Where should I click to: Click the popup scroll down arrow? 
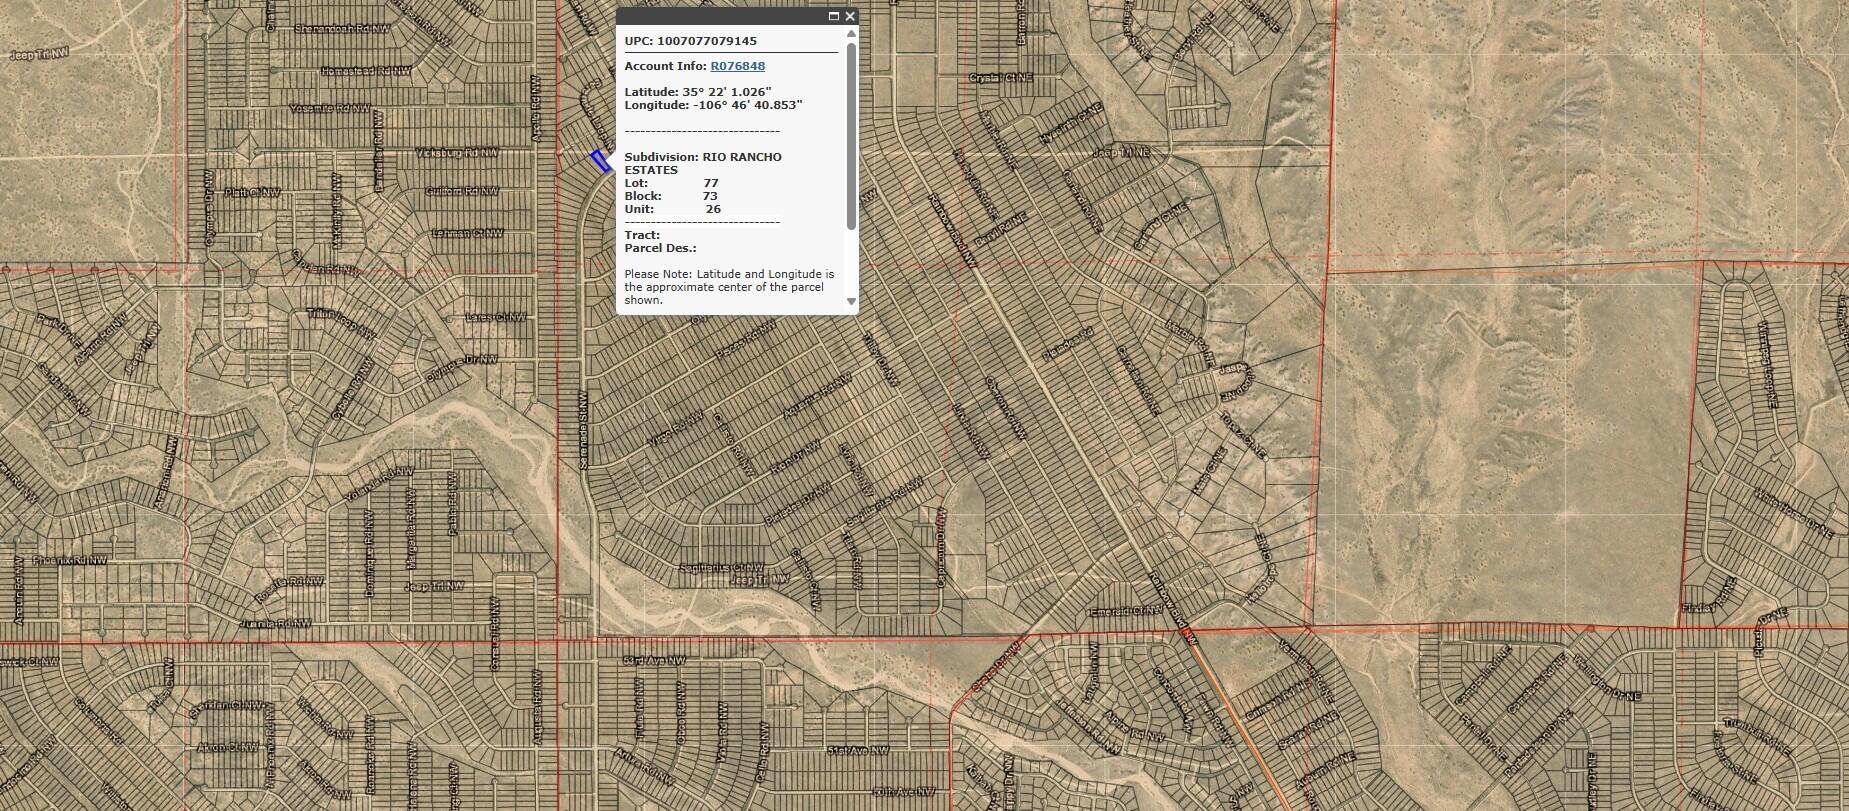pos(852,301)
